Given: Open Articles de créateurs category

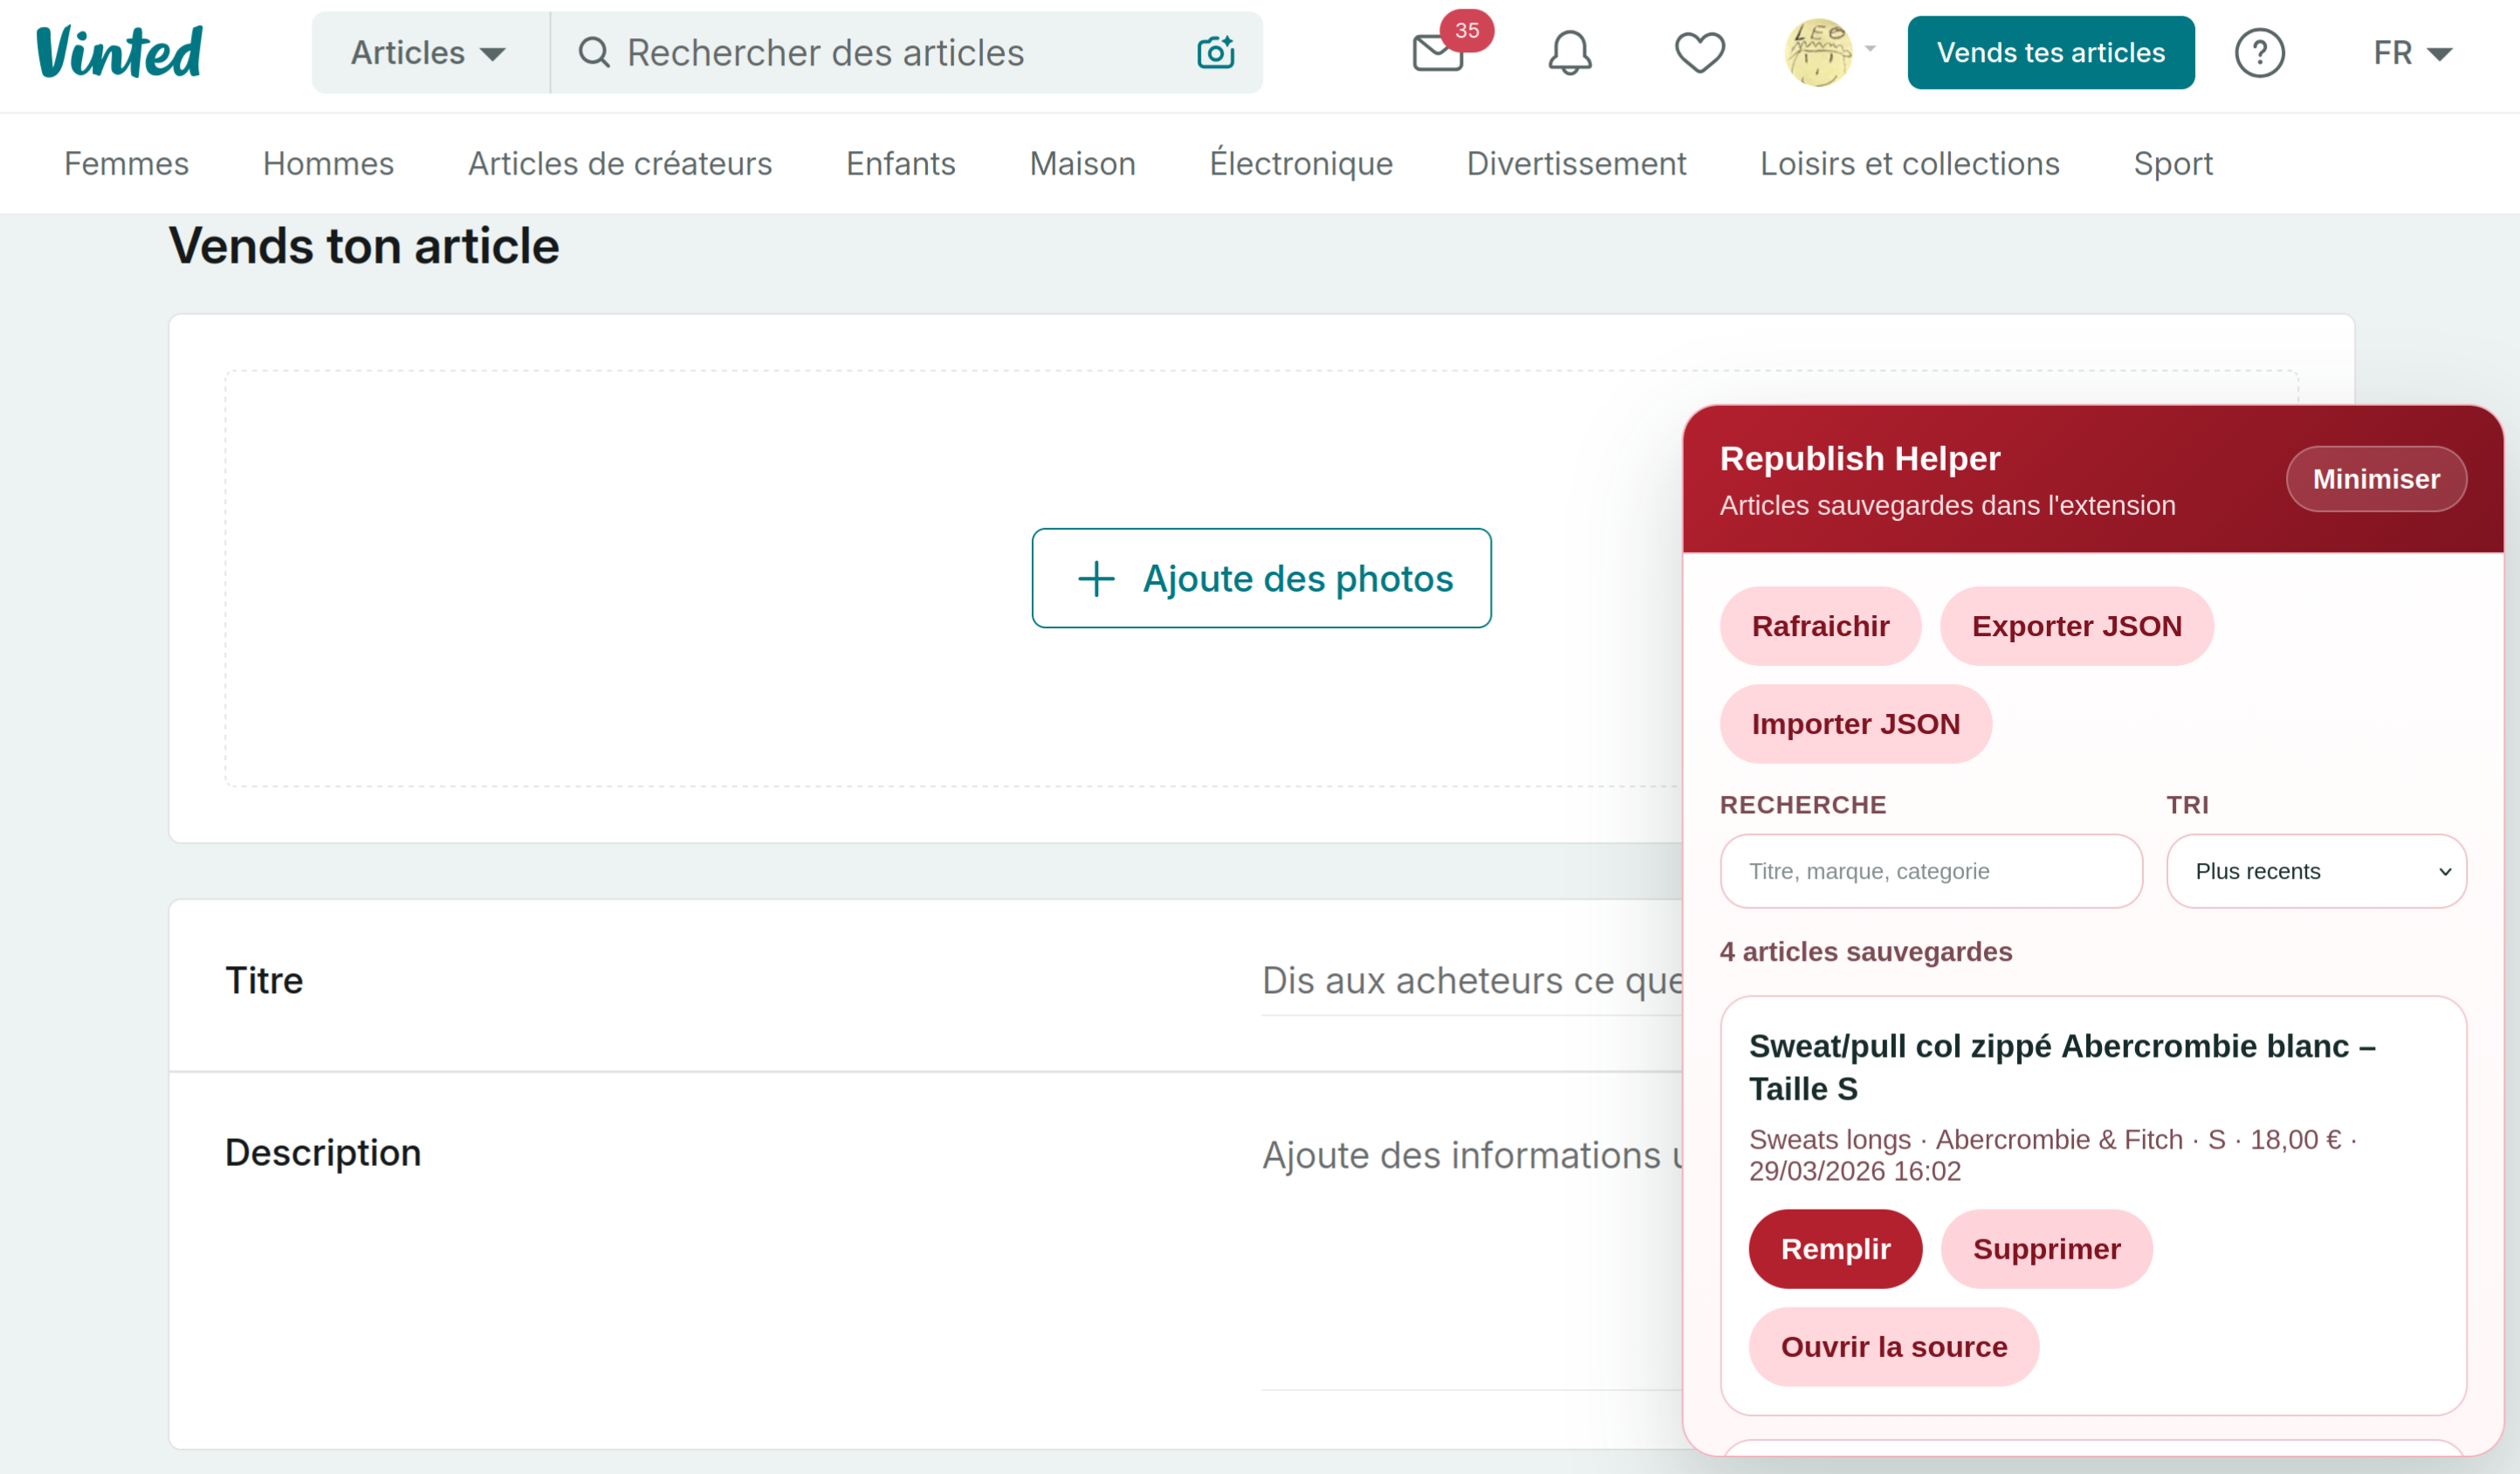Looking at the screenshot, I should point(620,163).
